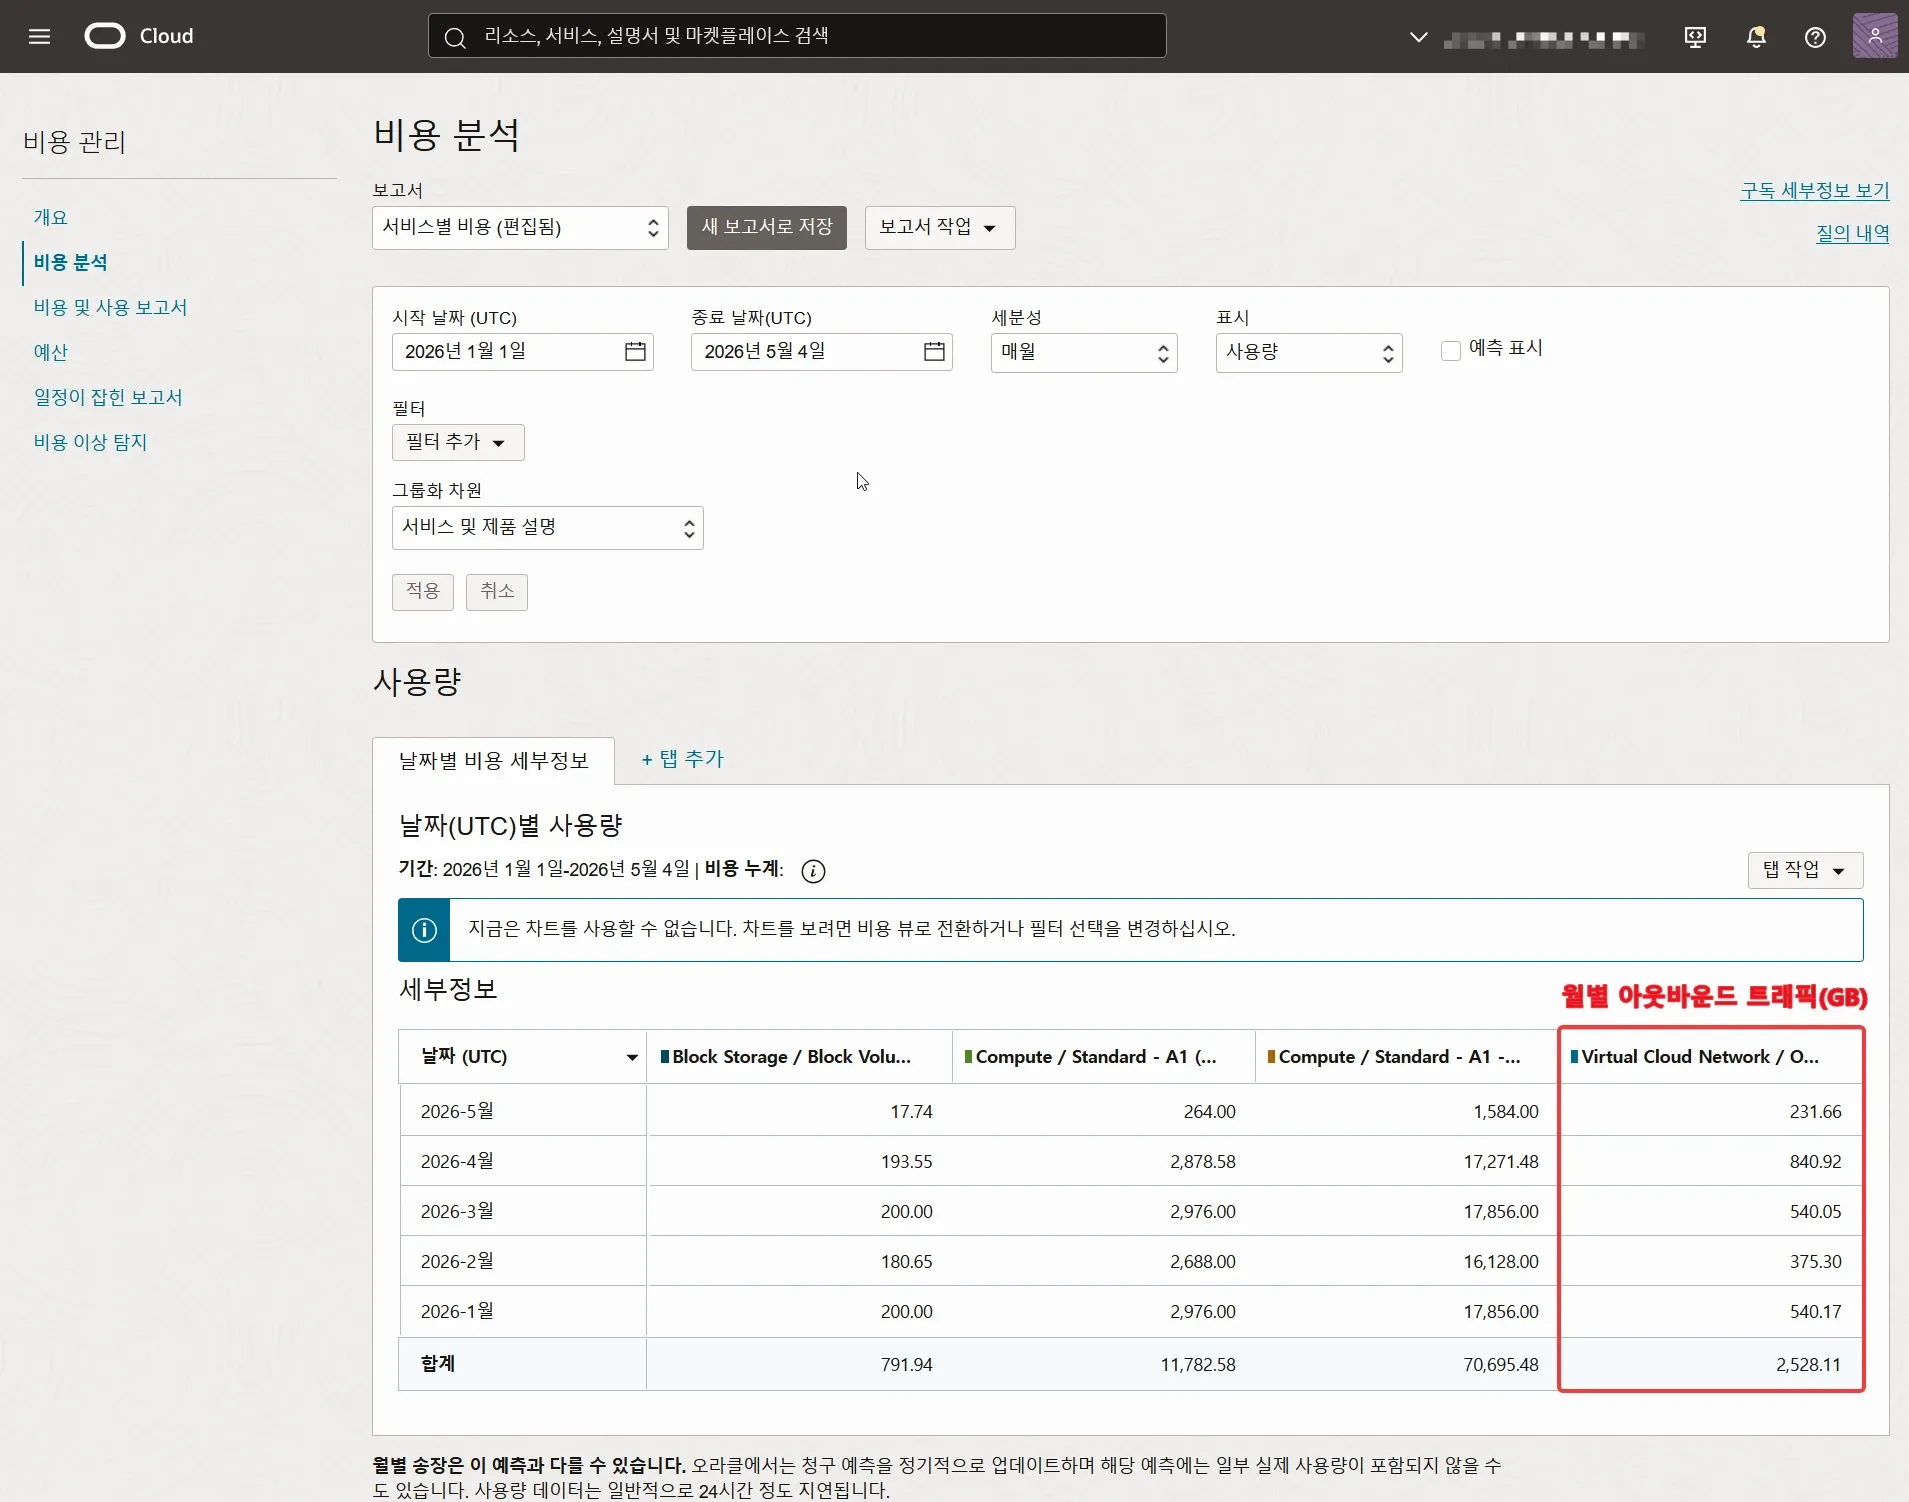Screen dimensions: 1909x1502
Task: Select the 2026-4월 row label
Action: coord(457,1162)
